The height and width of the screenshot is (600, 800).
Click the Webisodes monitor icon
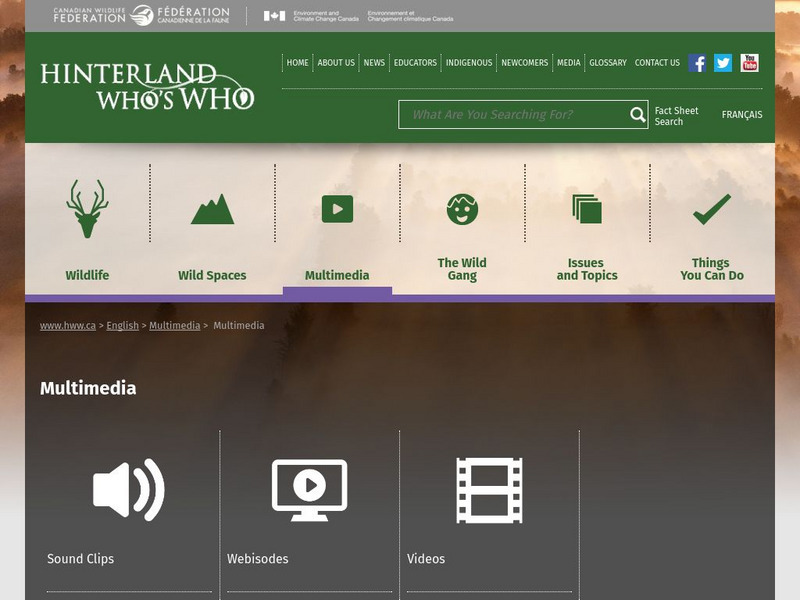pos(309,490)
